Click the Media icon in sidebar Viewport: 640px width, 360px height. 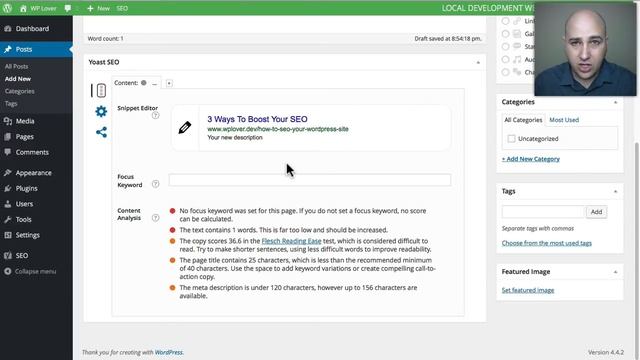(x=7, y=121)
